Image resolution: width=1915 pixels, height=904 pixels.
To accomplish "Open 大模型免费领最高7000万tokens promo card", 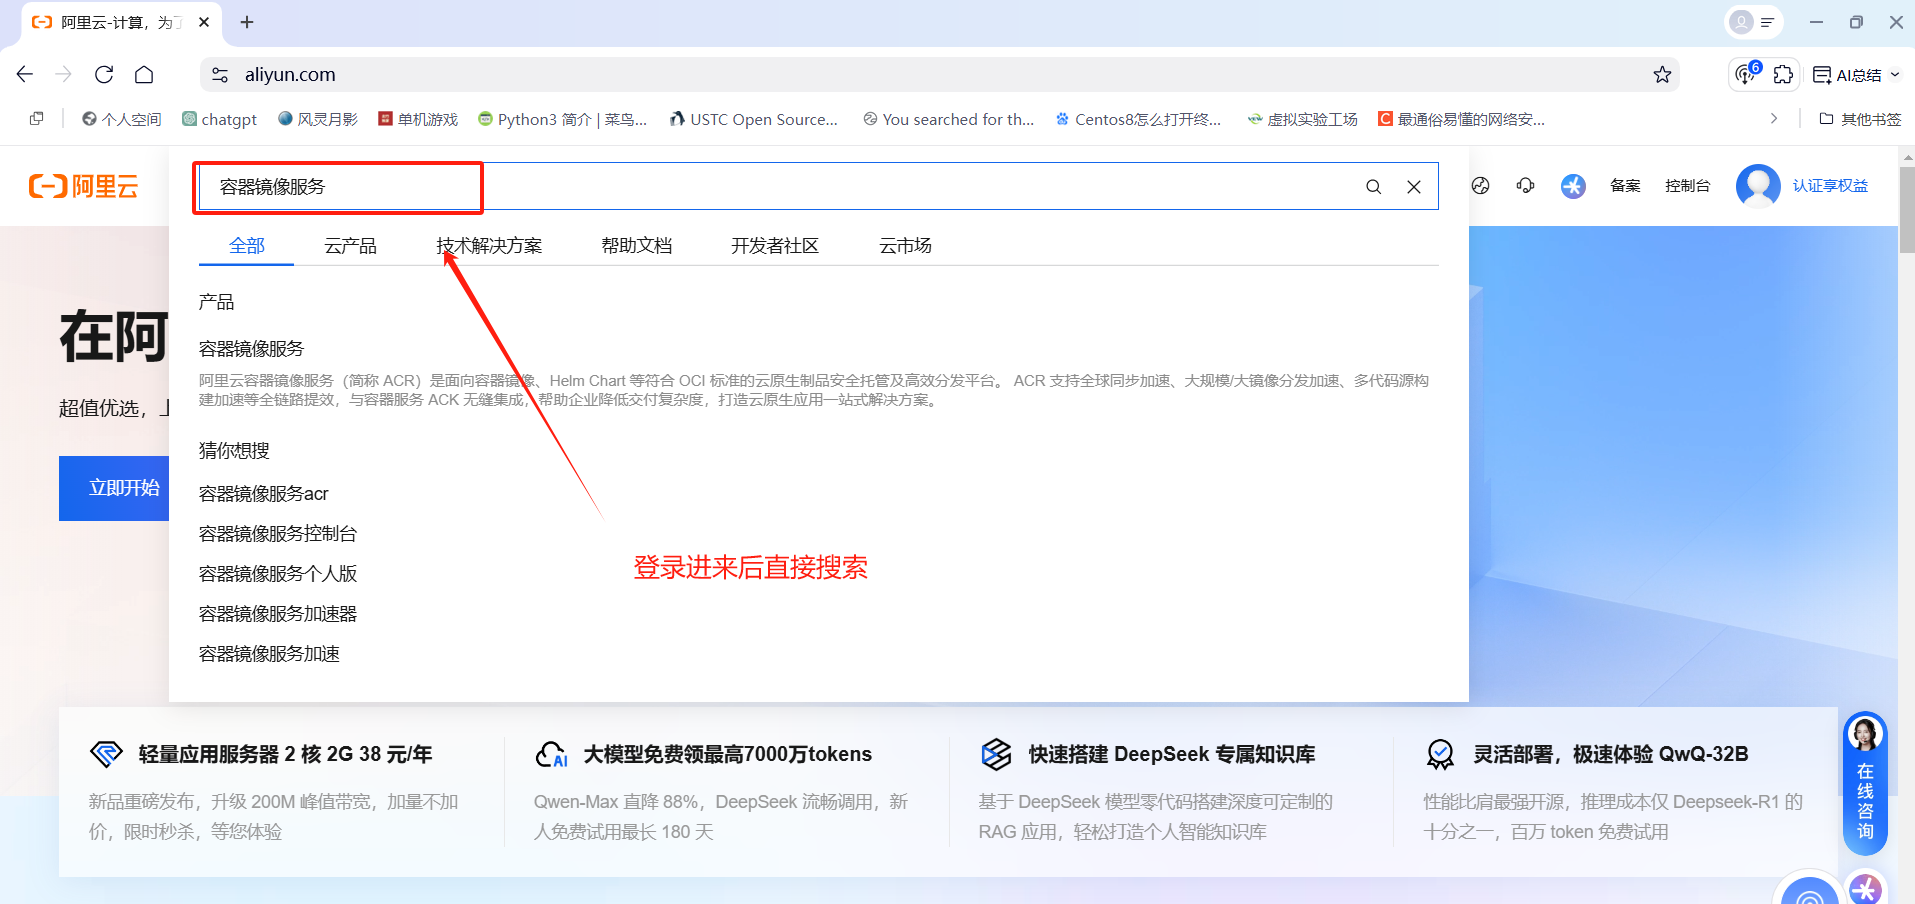I will click(x=727, y=790).
